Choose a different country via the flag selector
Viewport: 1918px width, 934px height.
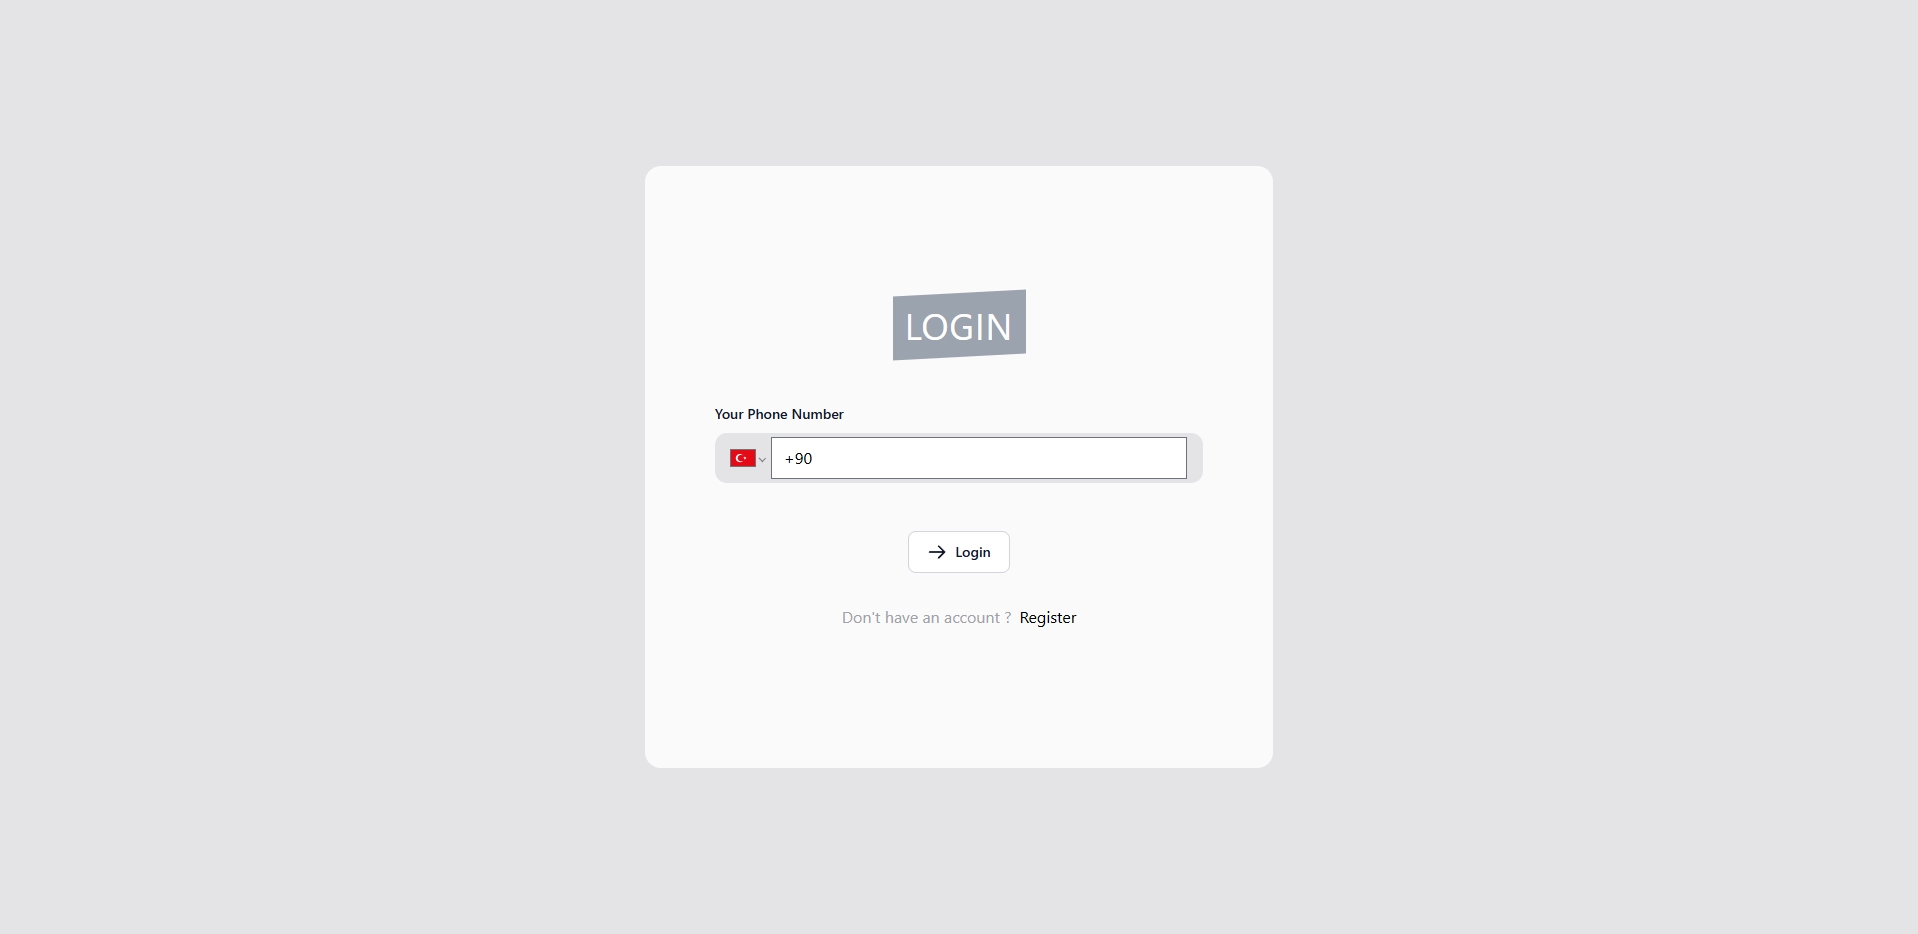click(748, 458)
